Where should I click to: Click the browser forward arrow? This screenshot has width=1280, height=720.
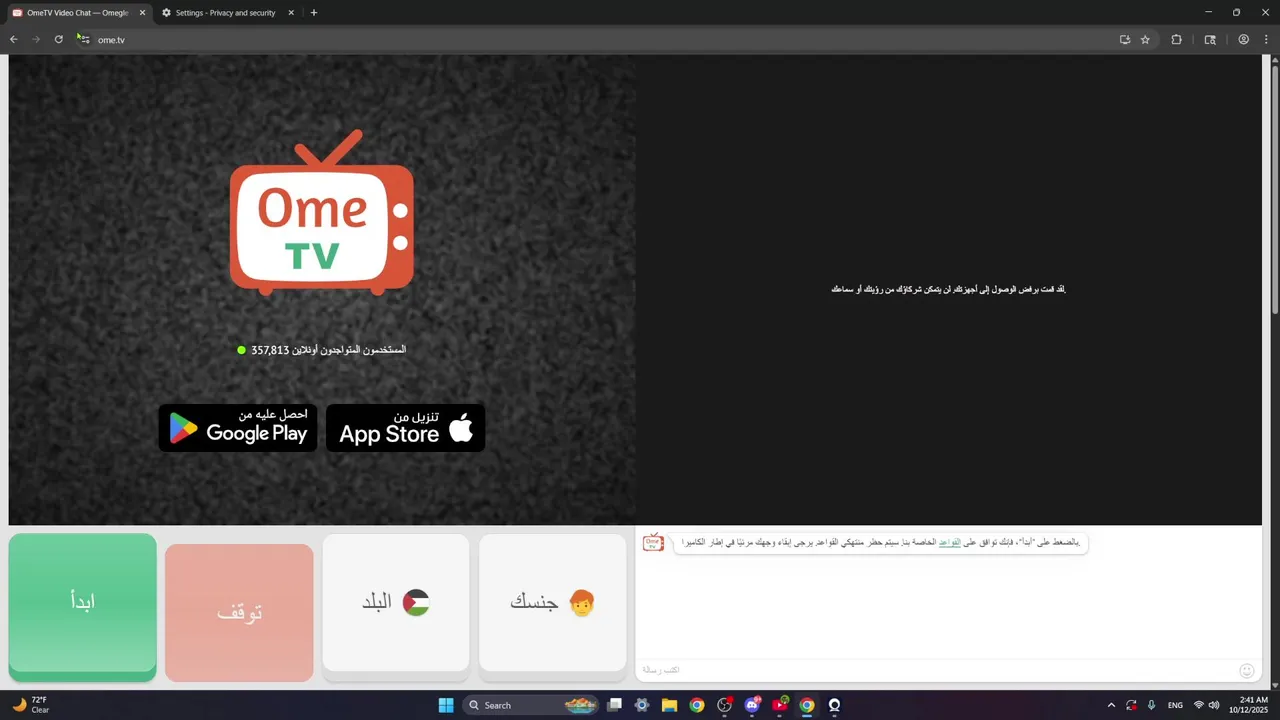coord(36,40)
